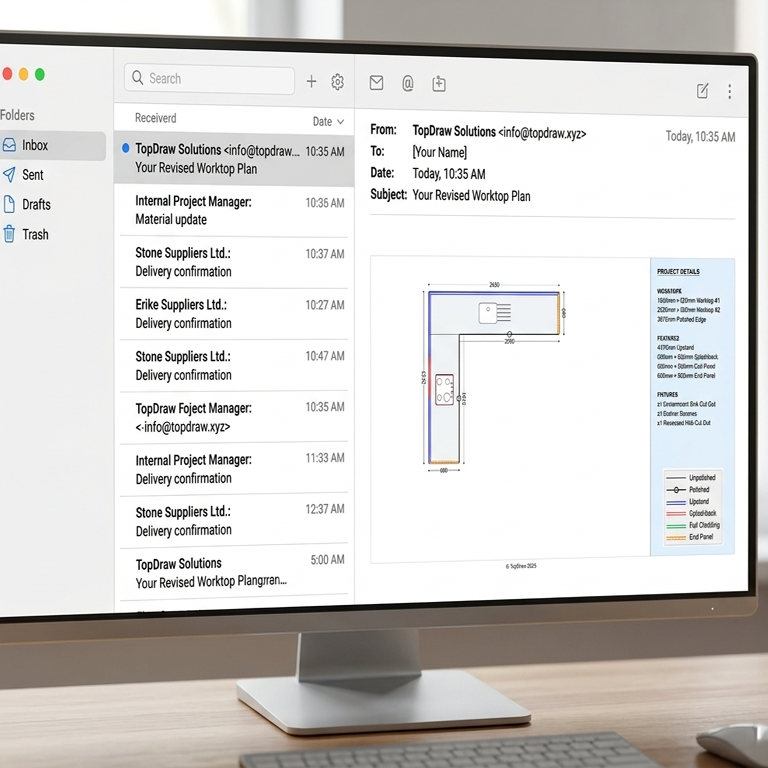Select the Sent folder
The height and width of the screenshot is (768, 768).
click(53, 175)
